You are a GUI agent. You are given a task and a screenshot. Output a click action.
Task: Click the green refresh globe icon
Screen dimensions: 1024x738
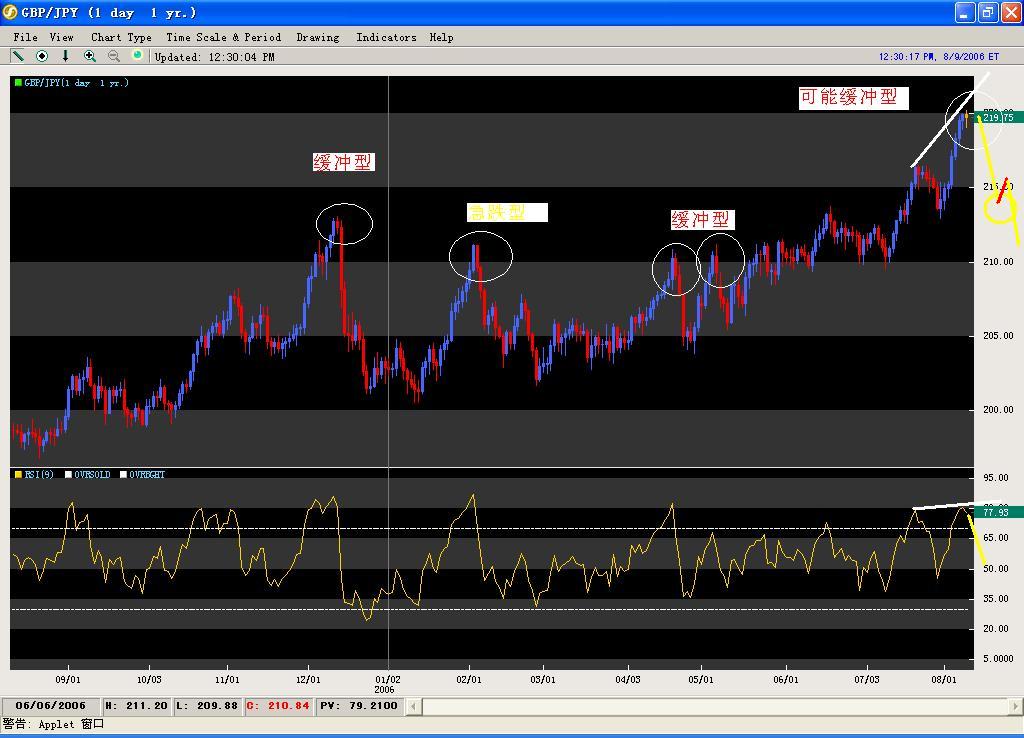coord(137,55)
